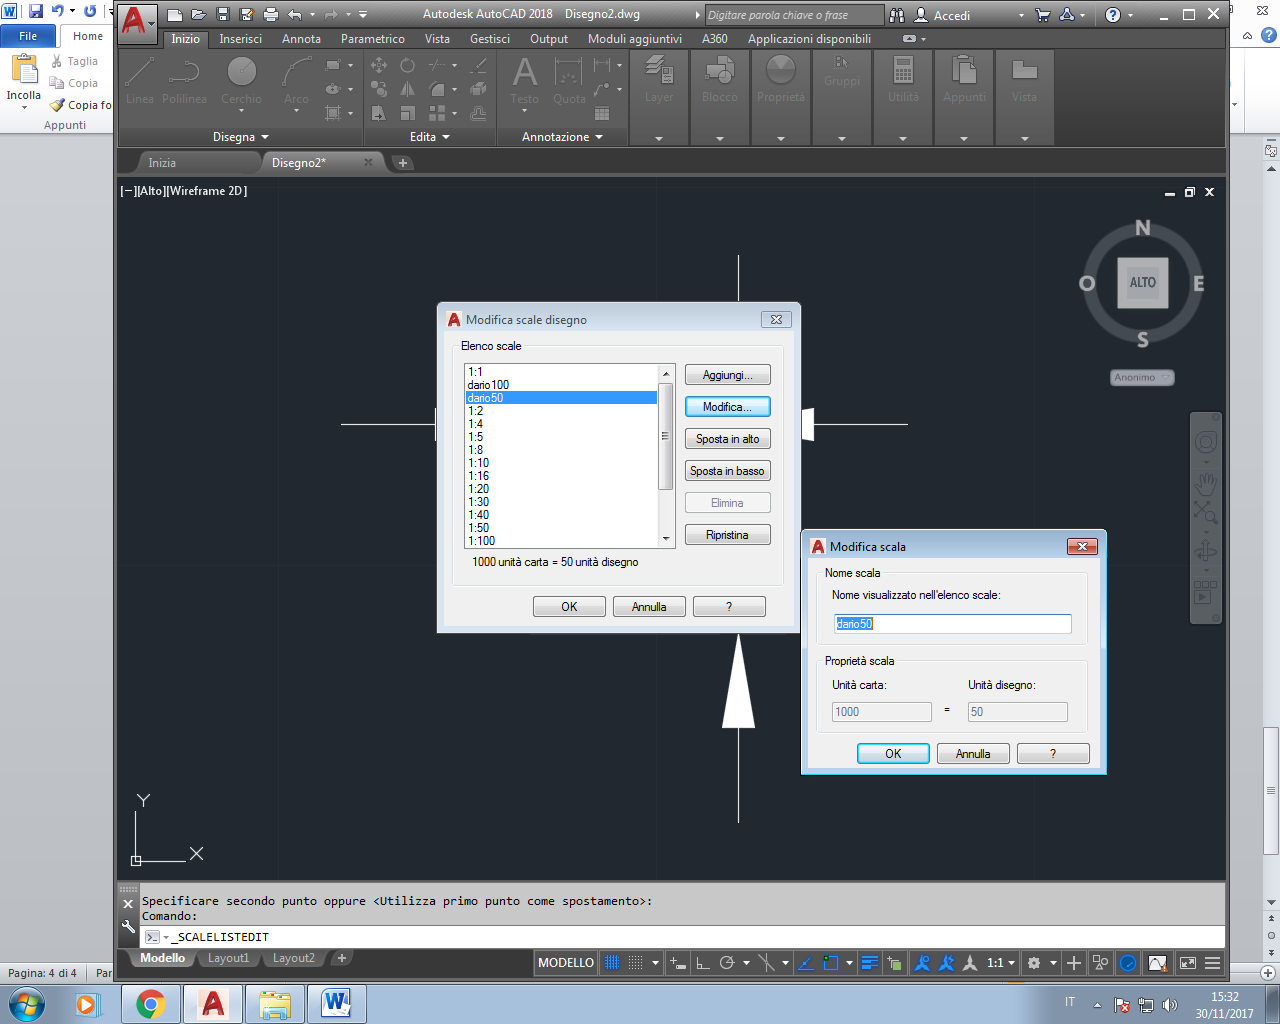Screen dimensions: 1280x1024
Task: Click the scale list vertical scrollbar
Action: coord(666,456)
